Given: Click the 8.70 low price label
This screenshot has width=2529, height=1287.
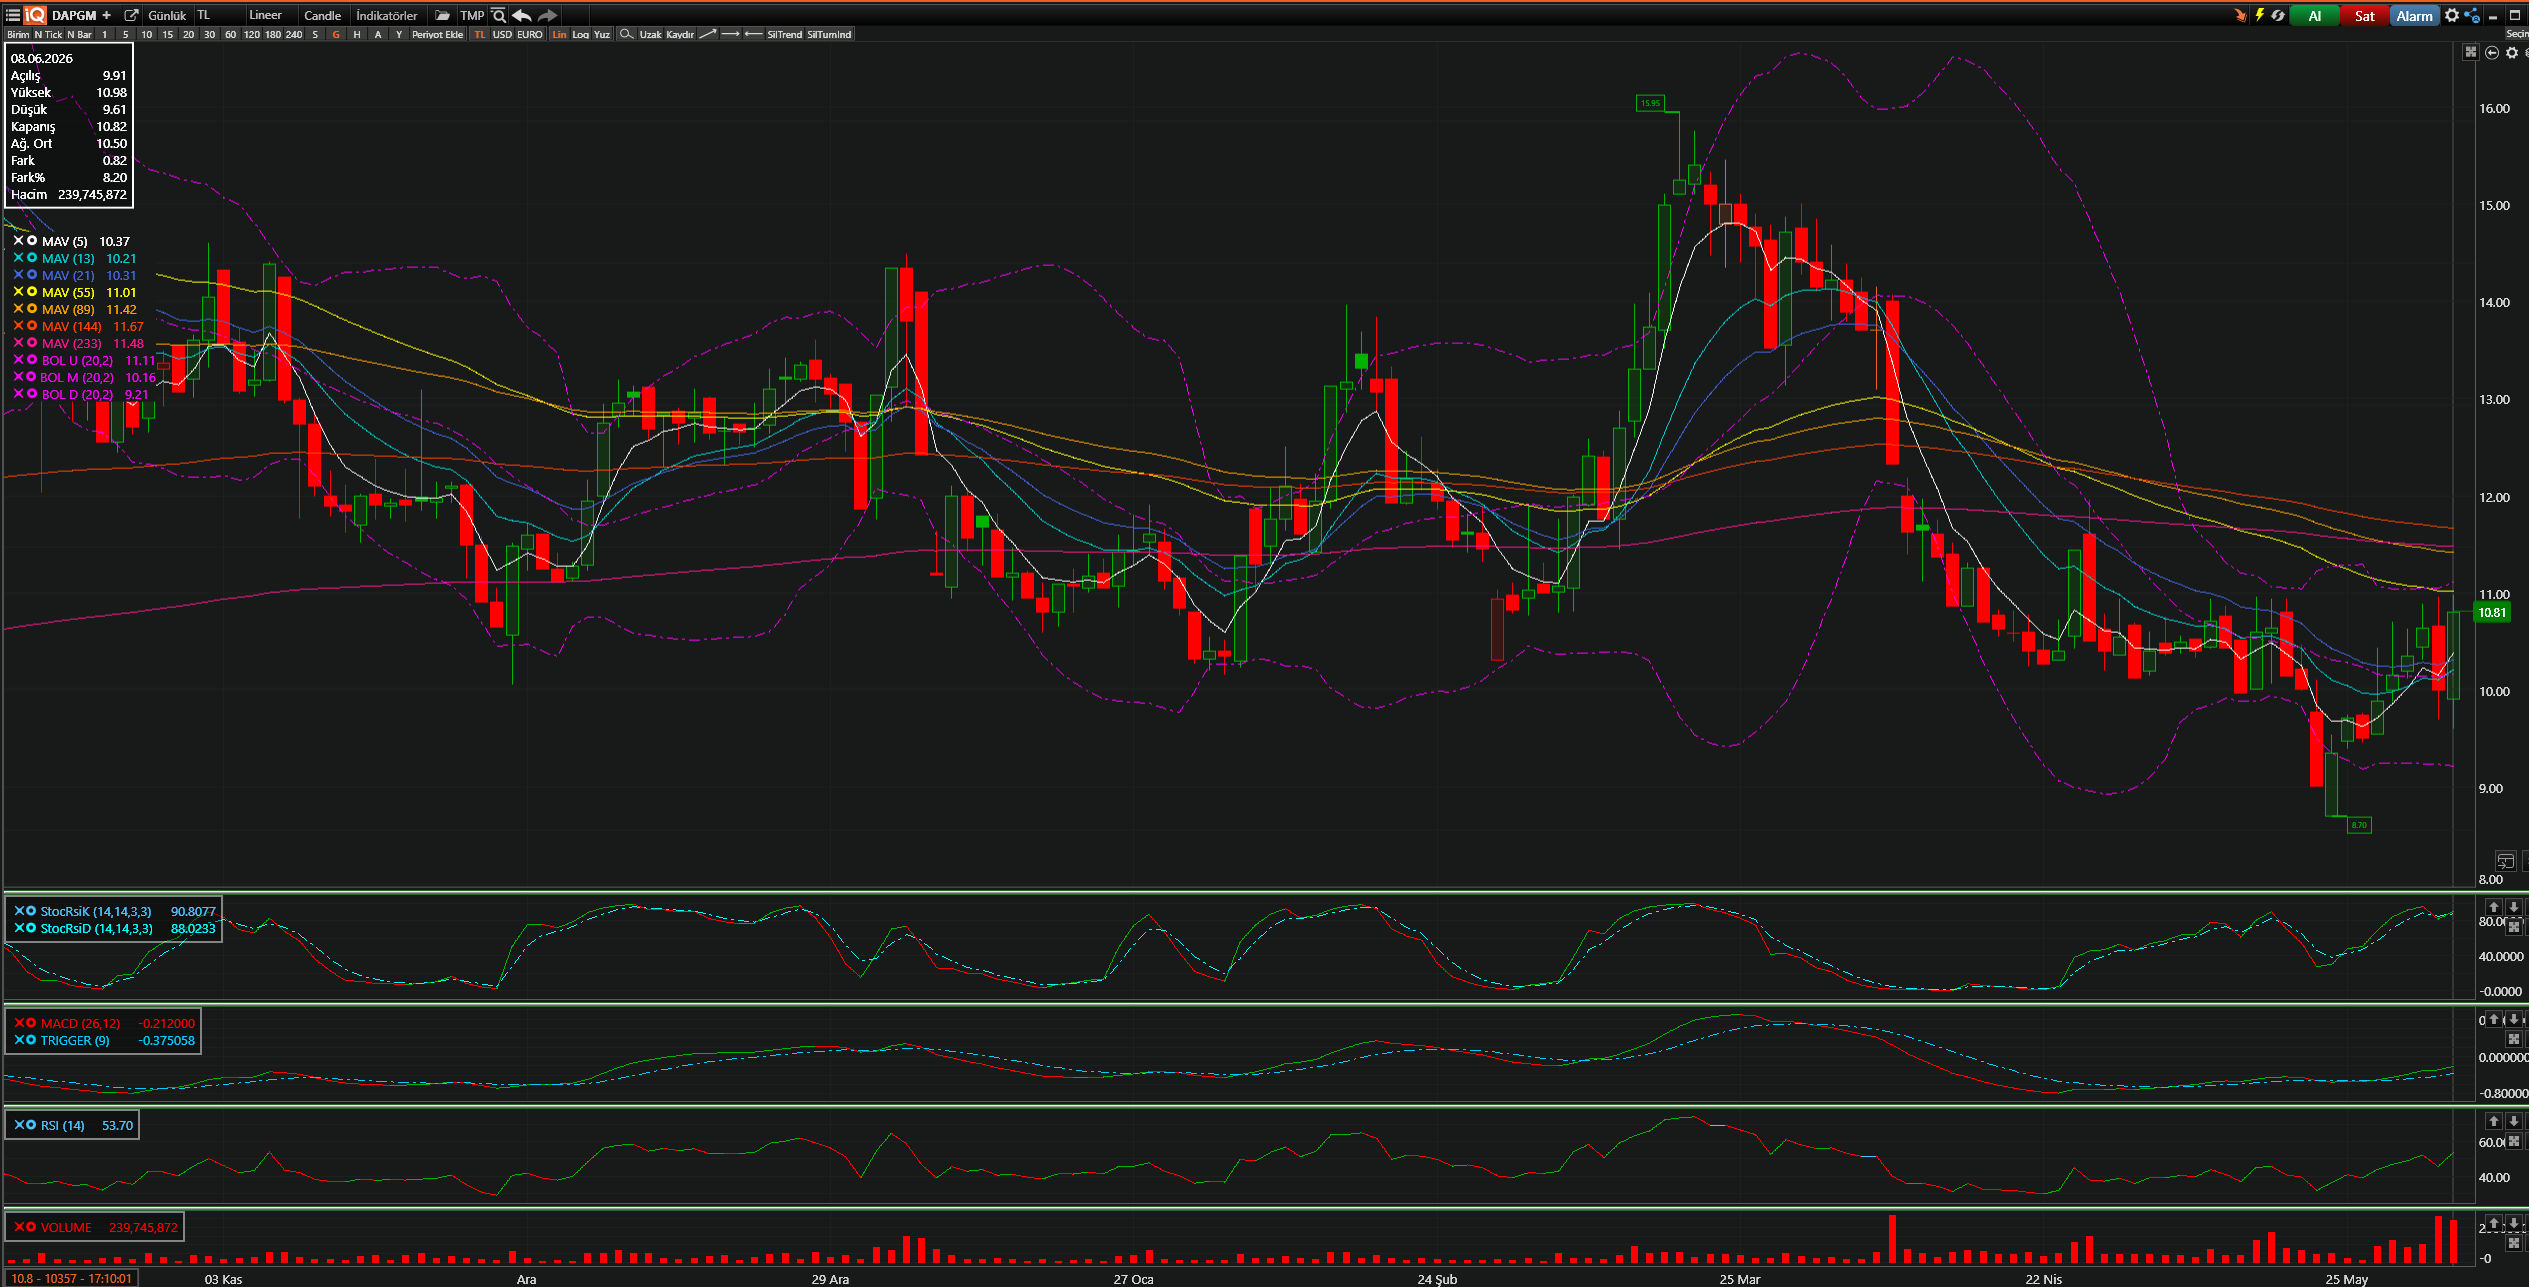Looking at the screenshot, I should point(2358,825).
